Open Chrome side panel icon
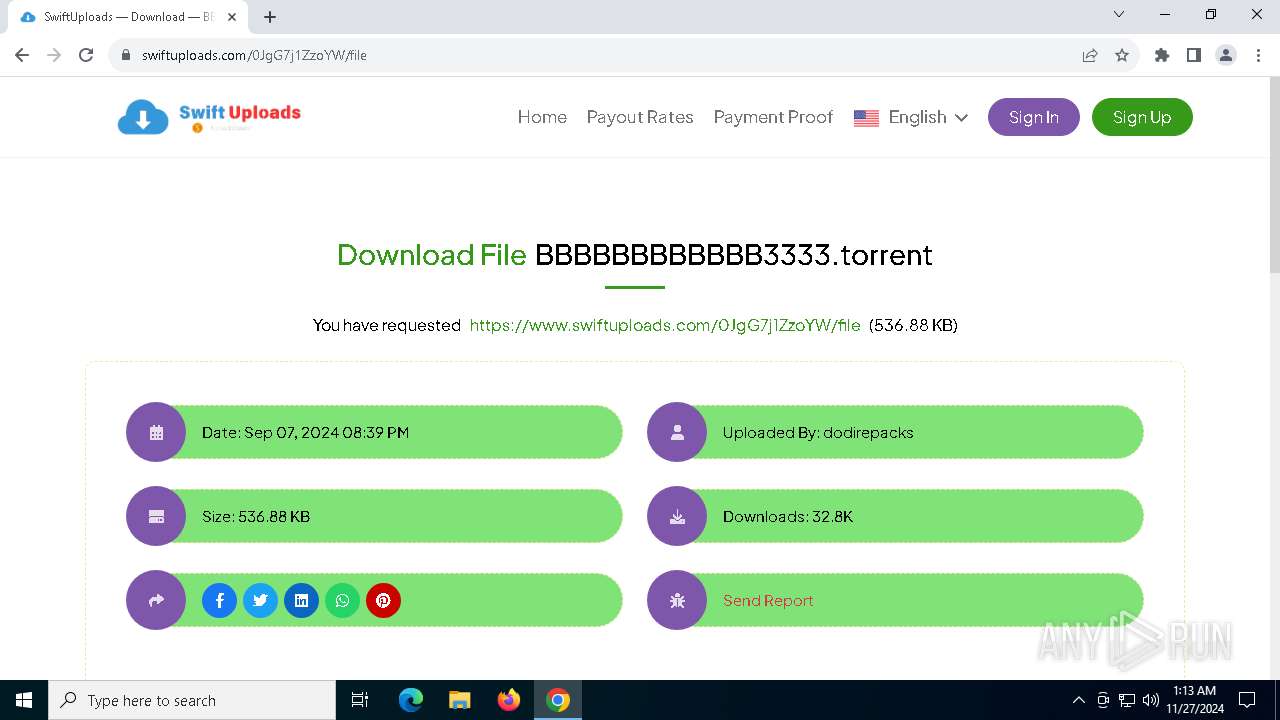1280x720 pixels. pyautogui.click(x=1194, y=55)
